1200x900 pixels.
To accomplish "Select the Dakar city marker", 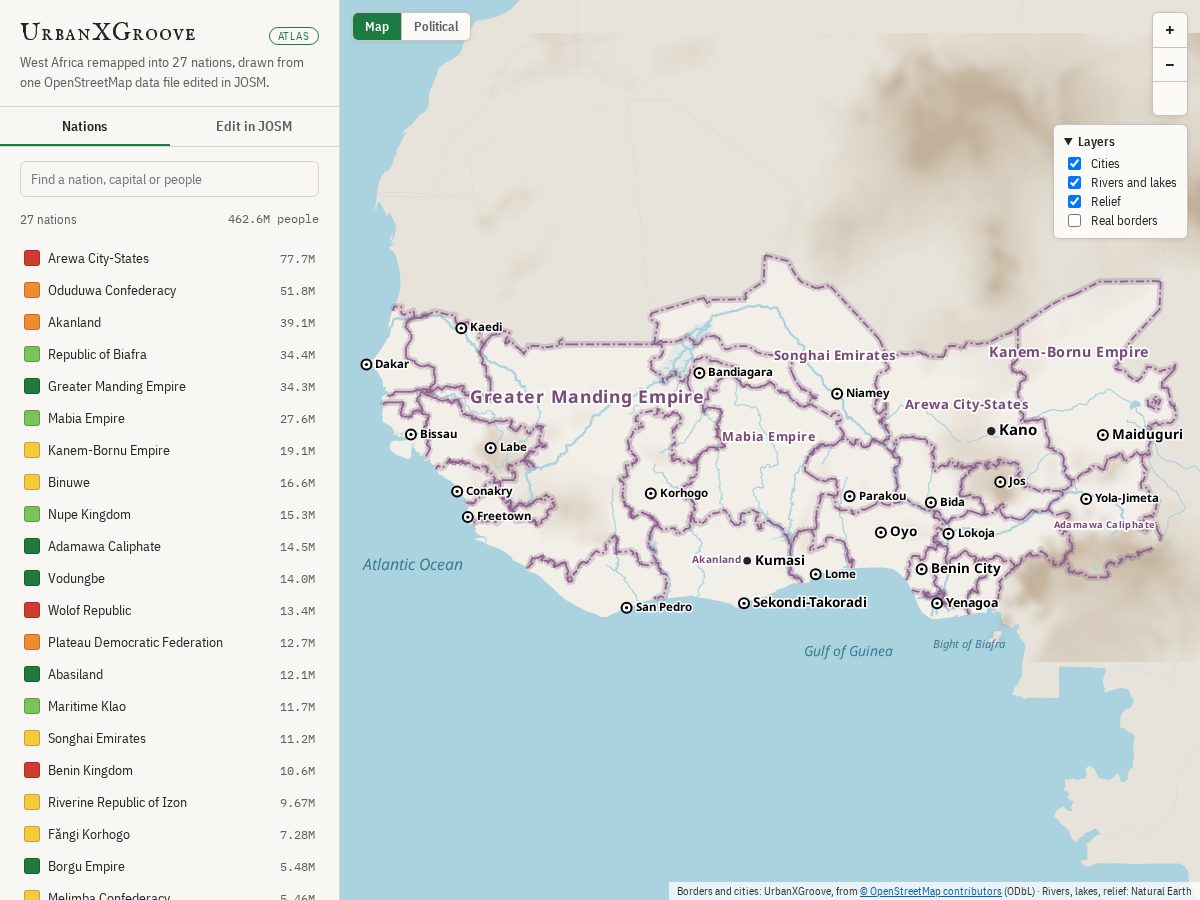I will pos(366,364).
